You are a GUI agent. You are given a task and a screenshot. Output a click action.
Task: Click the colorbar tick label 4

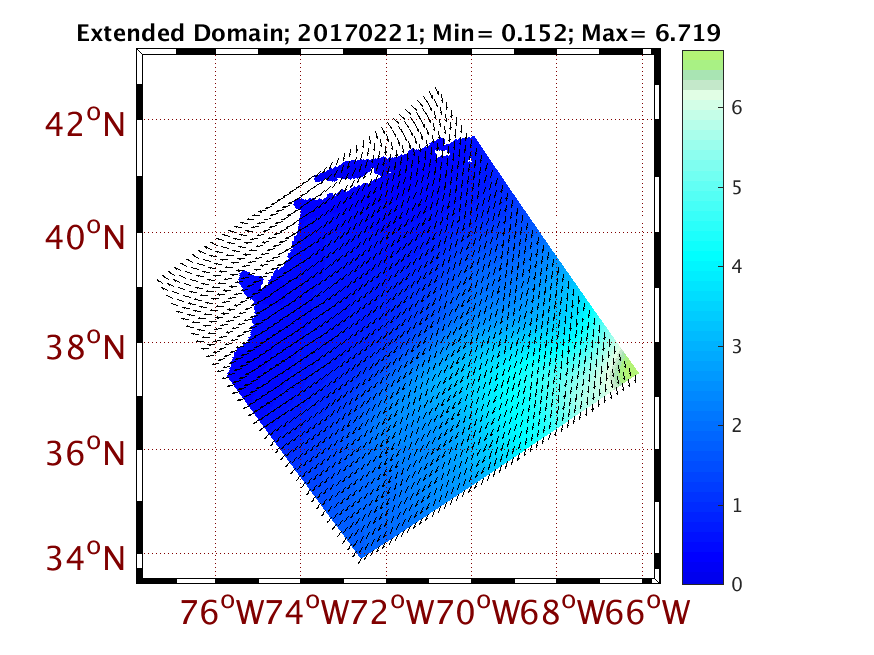(x=736, y=267)
